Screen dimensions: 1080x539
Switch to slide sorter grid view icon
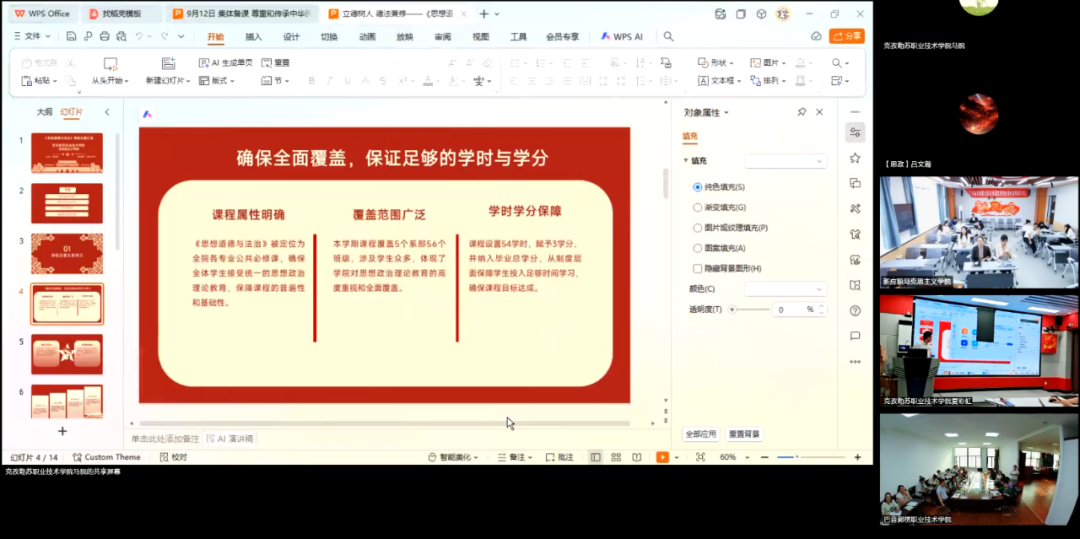click(616, 457)
